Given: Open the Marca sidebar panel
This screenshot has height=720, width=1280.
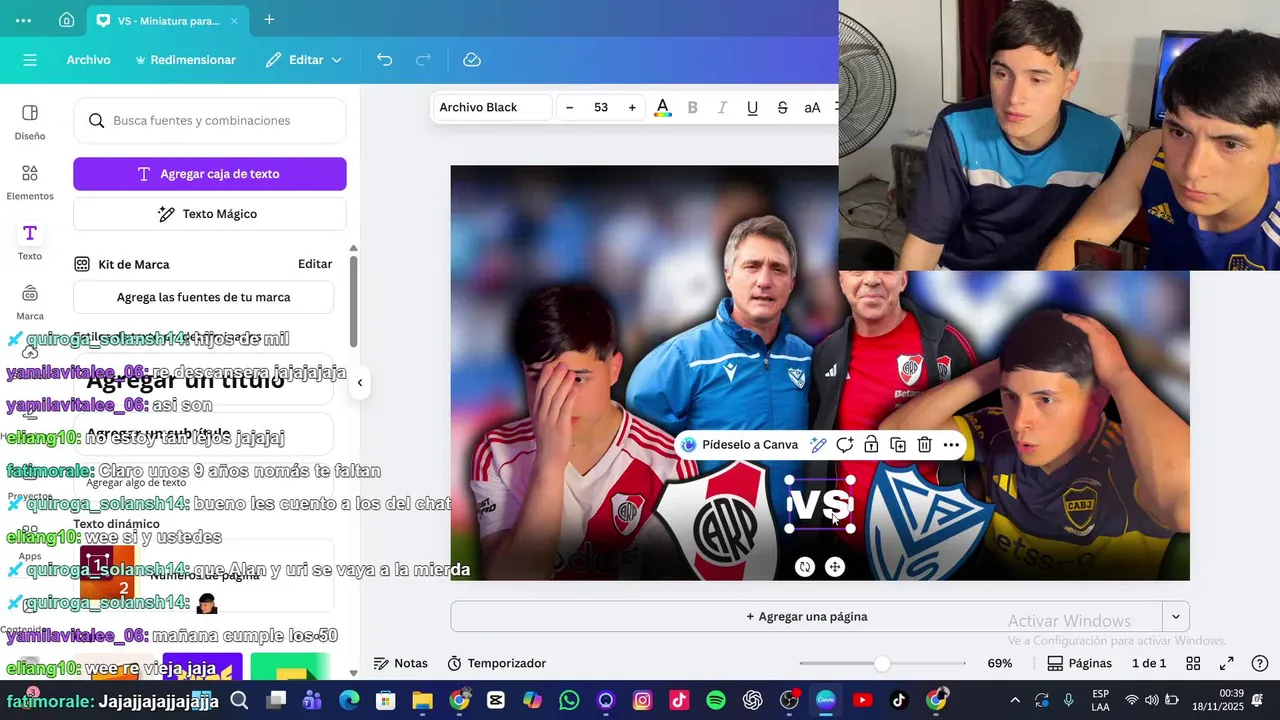Looking at the screenshot, I should (x=30, y=303).
